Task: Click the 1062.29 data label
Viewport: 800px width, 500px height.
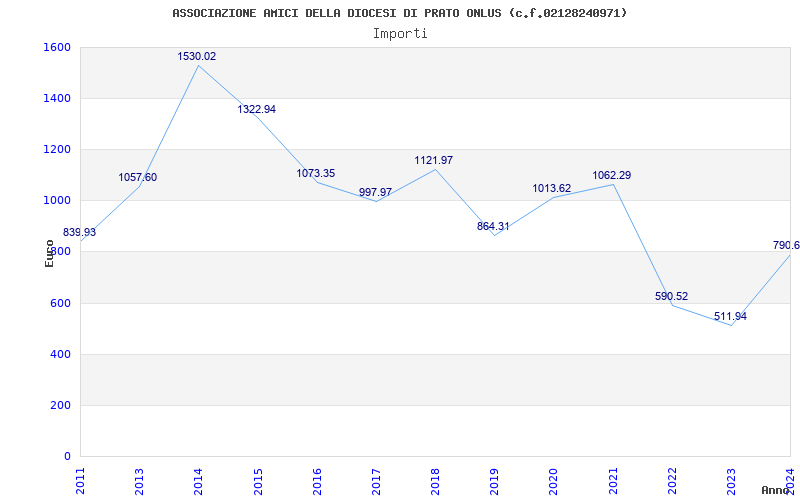Action: pyautogui.click(x=612, y=176)
